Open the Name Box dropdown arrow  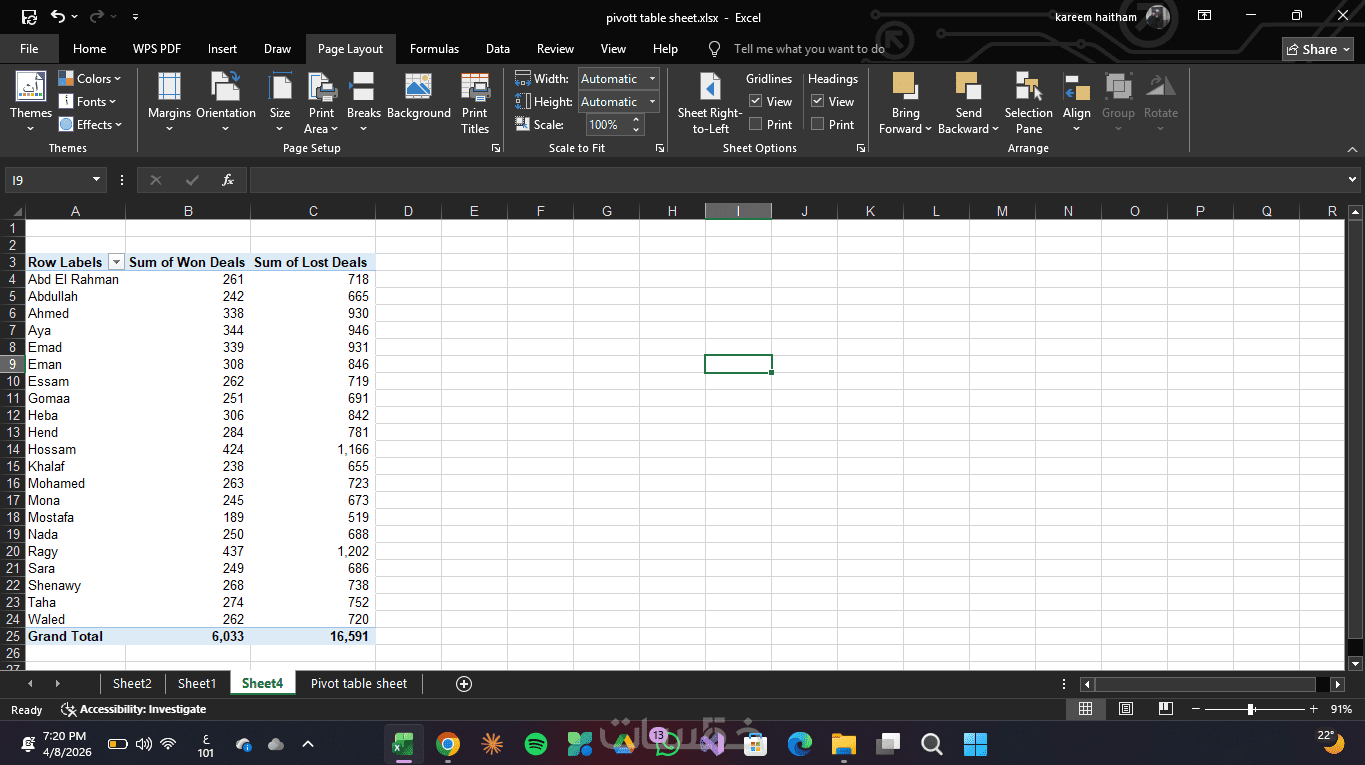coord(97,180)
